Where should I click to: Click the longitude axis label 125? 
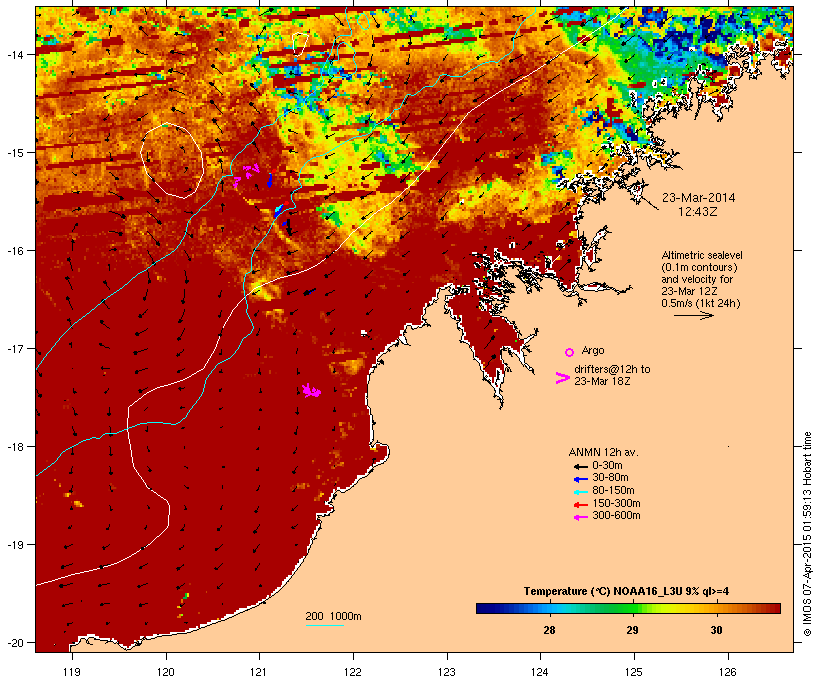coord(634,672)
